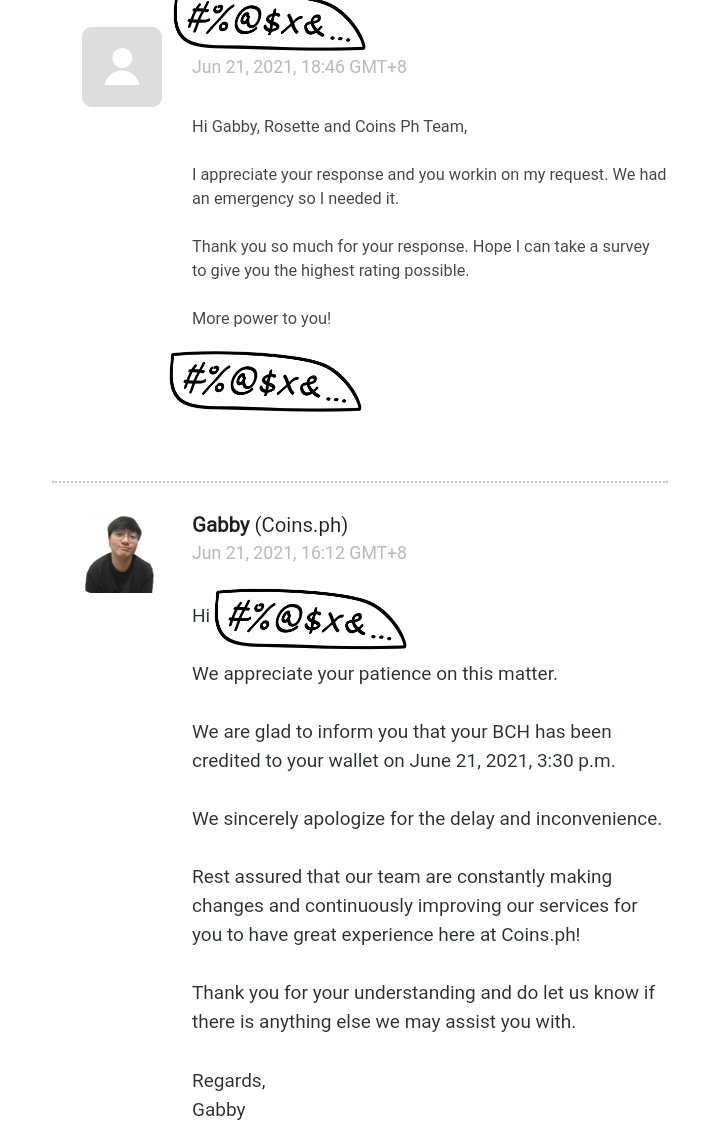The height and width of the screenshot is (1138, 720).
Task: Click the paragraph mentioning a survey rating
Action: (421, 258)
